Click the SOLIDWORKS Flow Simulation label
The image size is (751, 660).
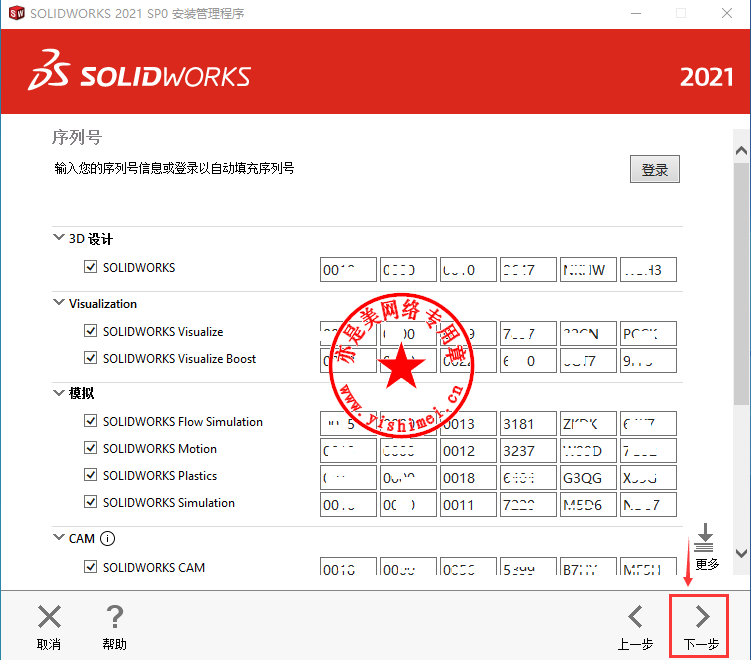[183, 421]
